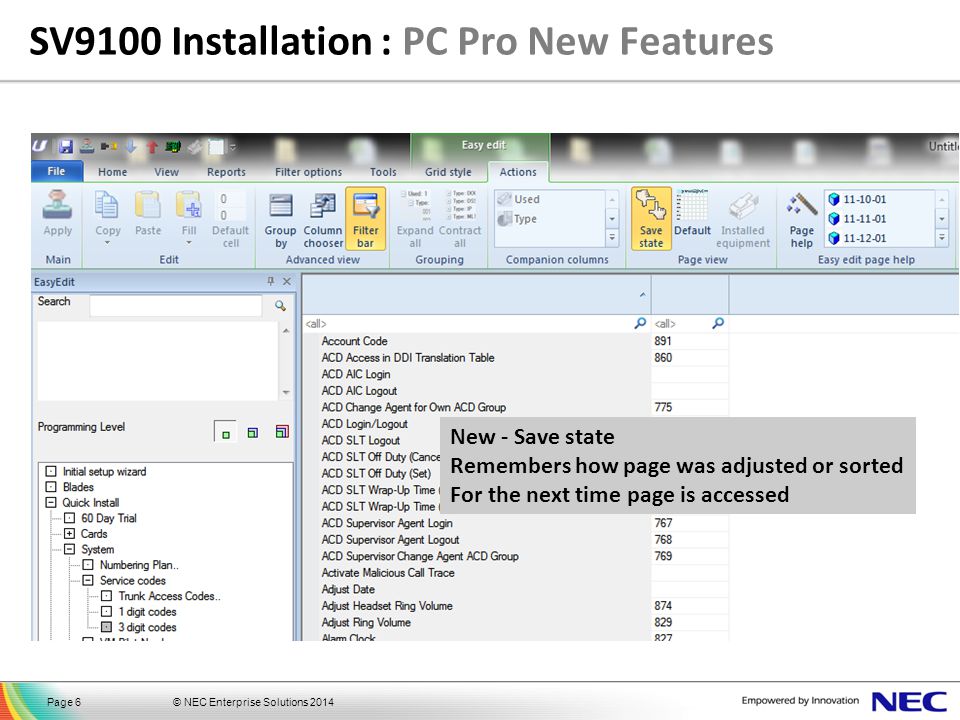Open Page help
Screen dimensions: 960x720
click(x=801, y=219)
